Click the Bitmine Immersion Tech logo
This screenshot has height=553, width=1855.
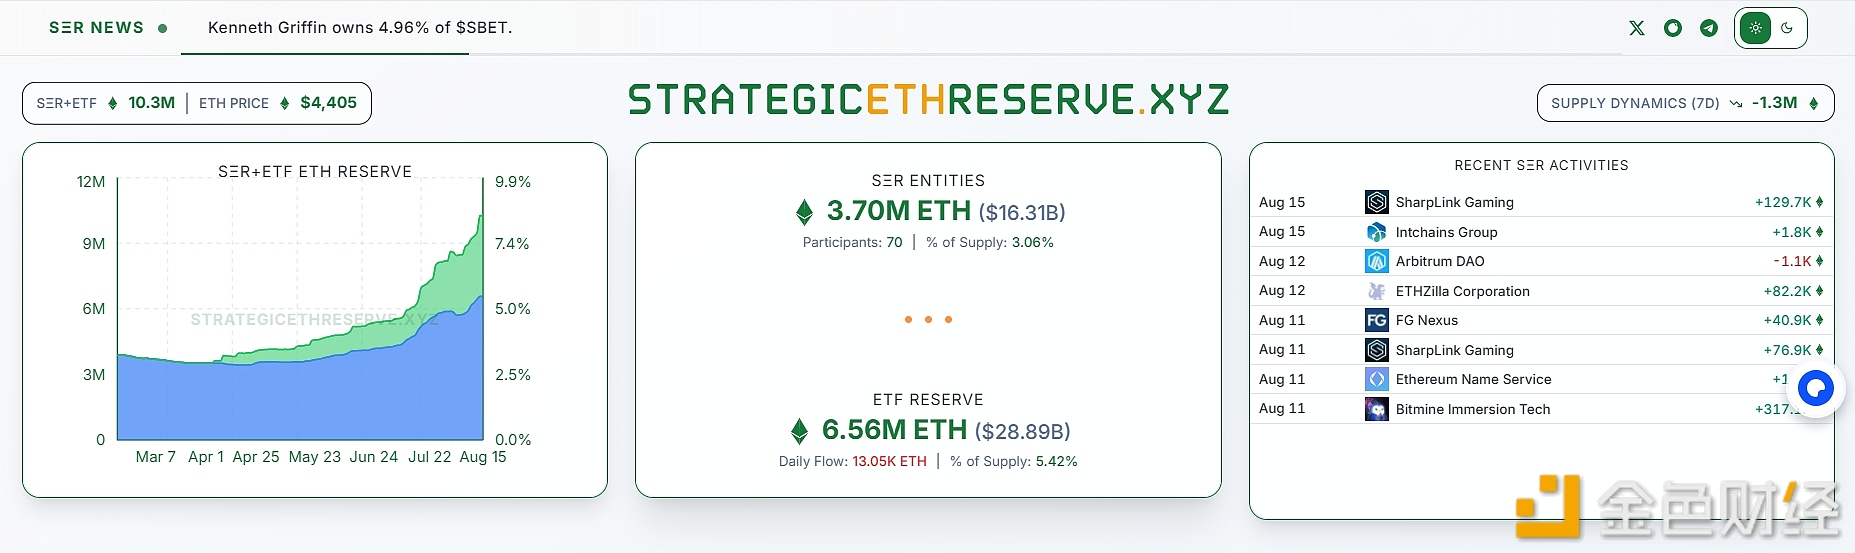pyautogui.click(x=1377, y=409)
